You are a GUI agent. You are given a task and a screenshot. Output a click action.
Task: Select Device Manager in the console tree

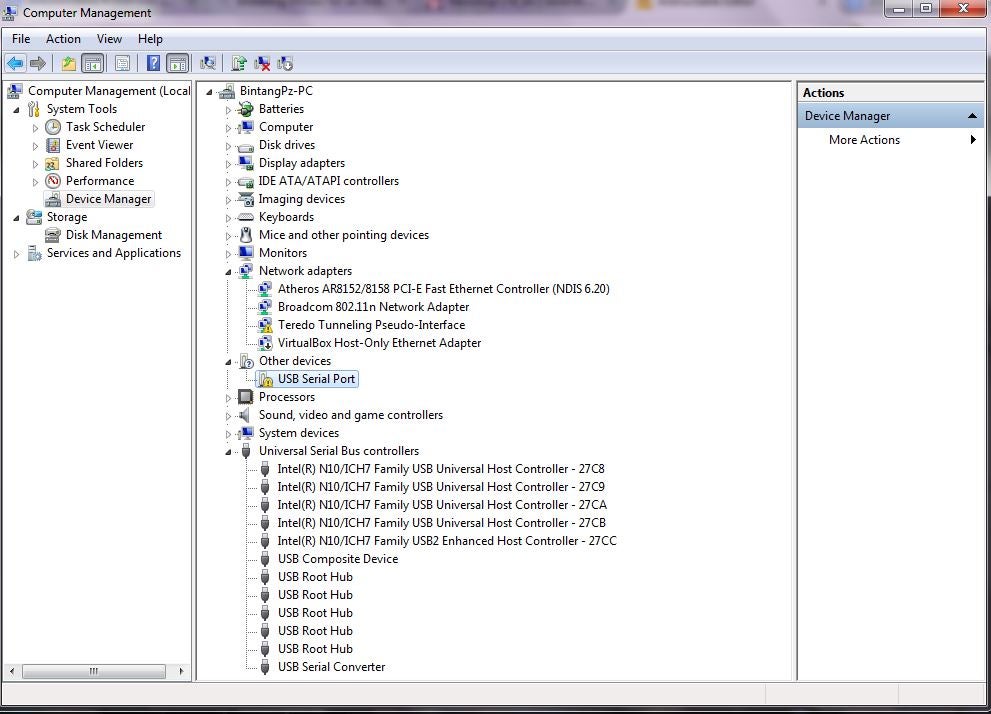pos(109,199)
